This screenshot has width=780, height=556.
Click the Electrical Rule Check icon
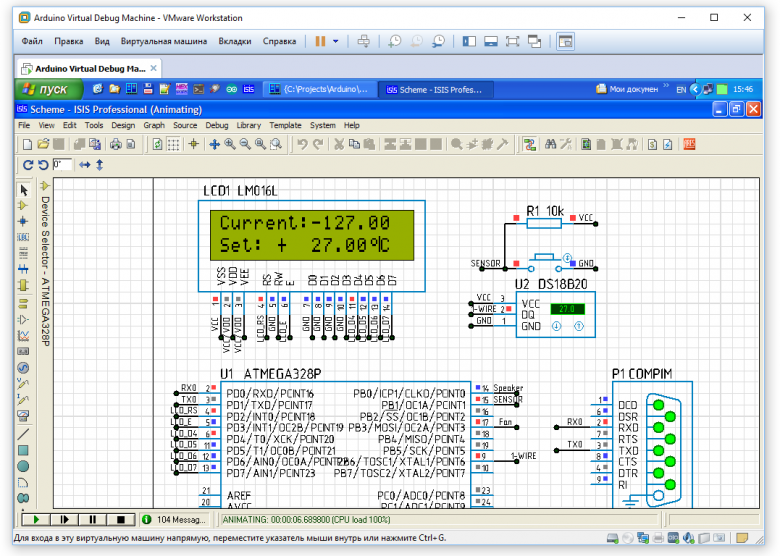(x=668, y=144)
